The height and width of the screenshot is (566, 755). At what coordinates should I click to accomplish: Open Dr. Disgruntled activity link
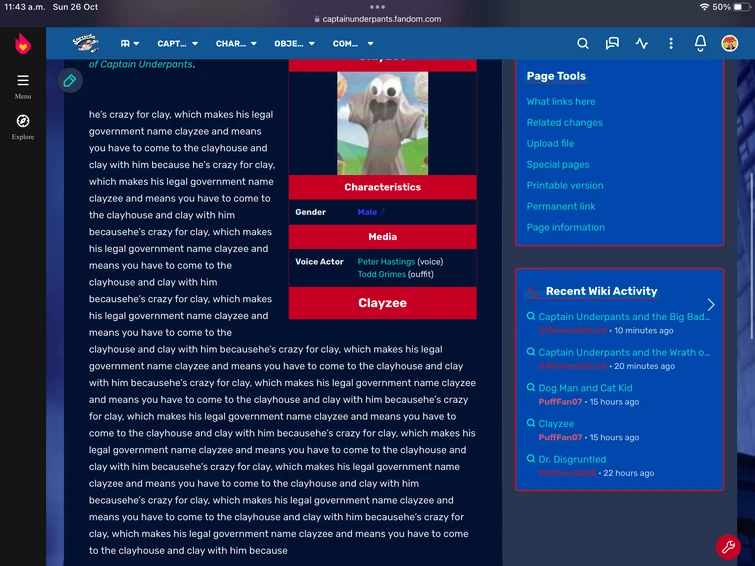pos(572,459)
